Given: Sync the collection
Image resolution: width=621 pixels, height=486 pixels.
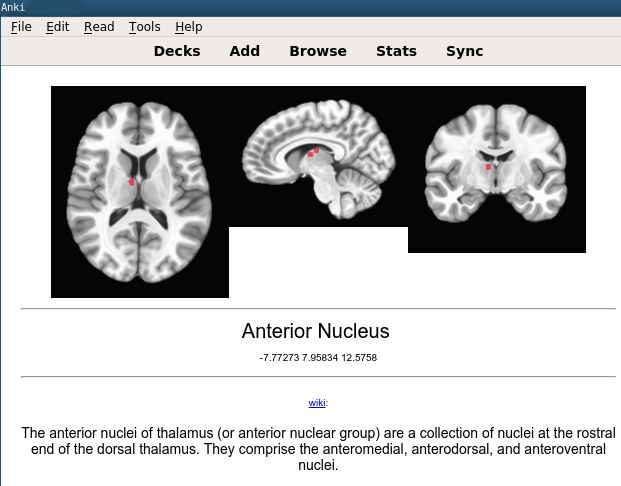Looking at the screenshot, I should (x=464, y=51).
